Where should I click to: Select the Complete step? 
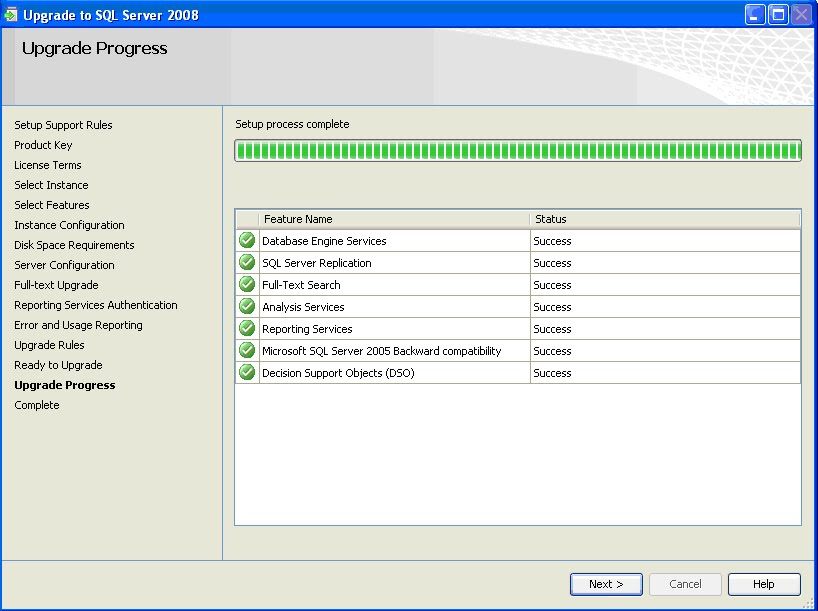pos(36,405)
